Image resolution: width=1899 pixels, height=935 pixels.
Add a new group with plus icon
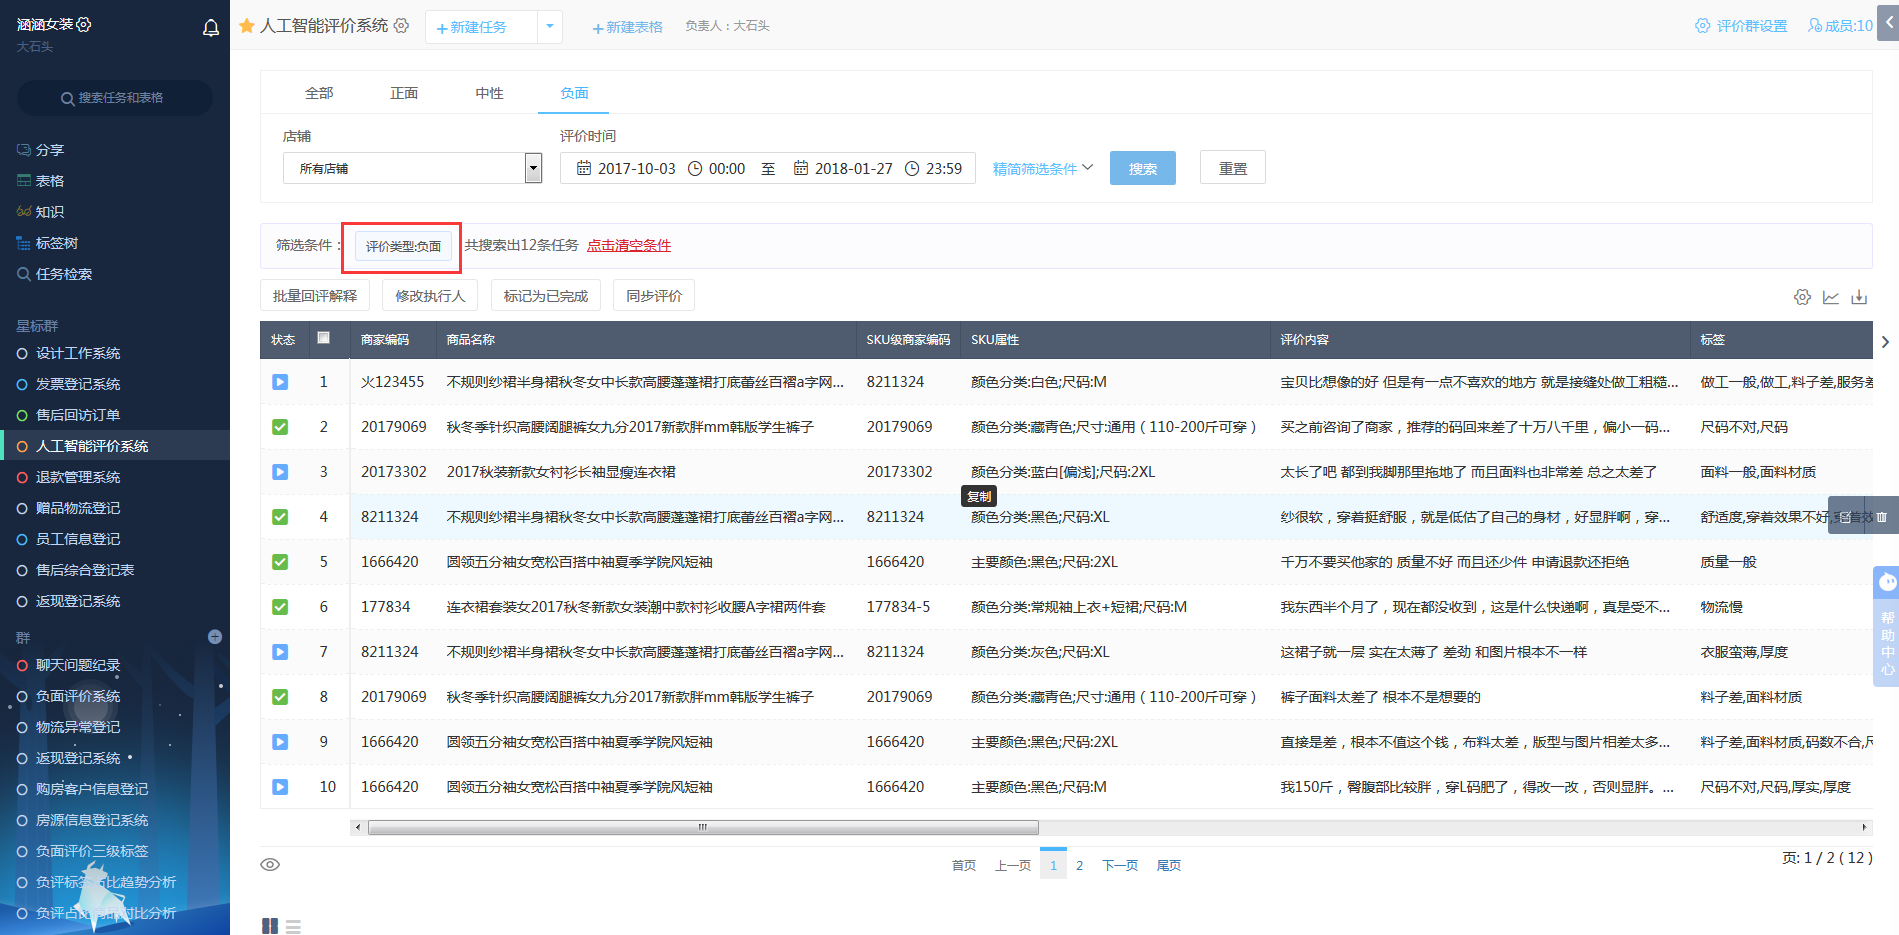point(215,637)
